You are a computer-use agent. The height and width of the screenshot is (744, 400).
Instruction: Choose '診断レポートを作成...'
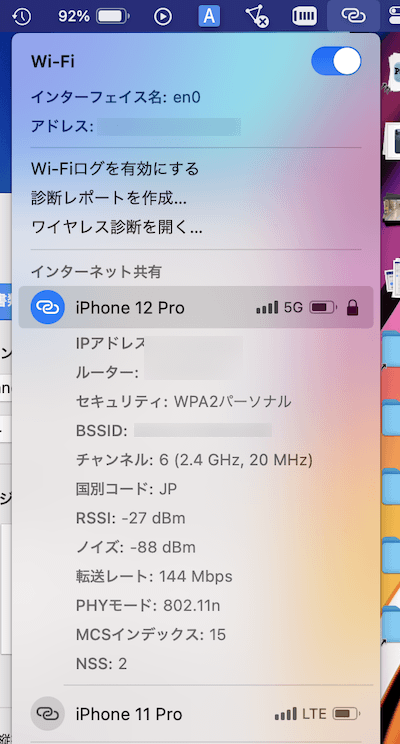[109, 198]
